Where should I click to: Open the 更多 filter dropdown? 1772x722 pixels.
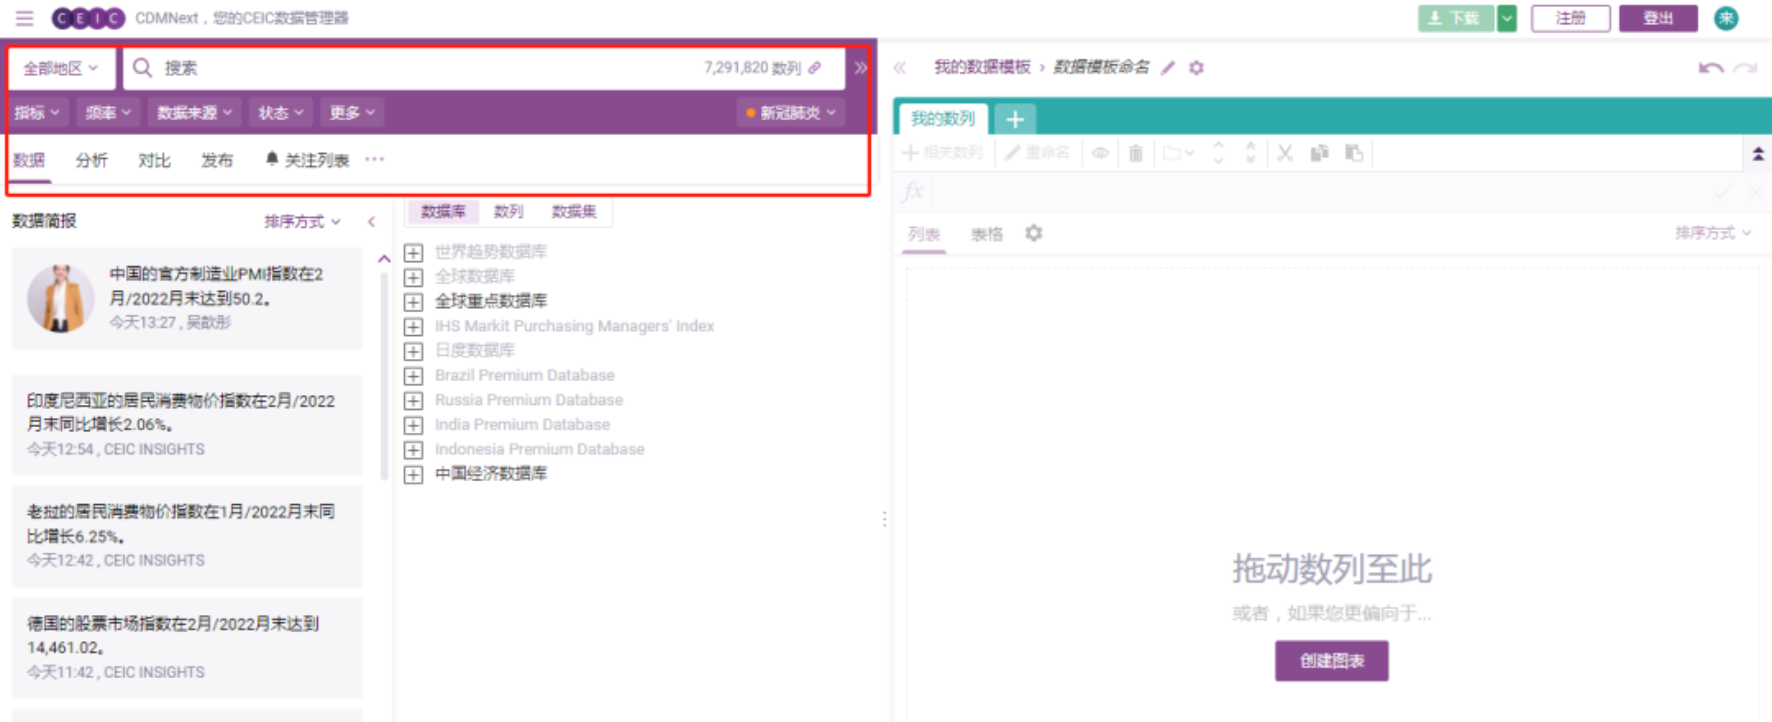tap(352, 113)
